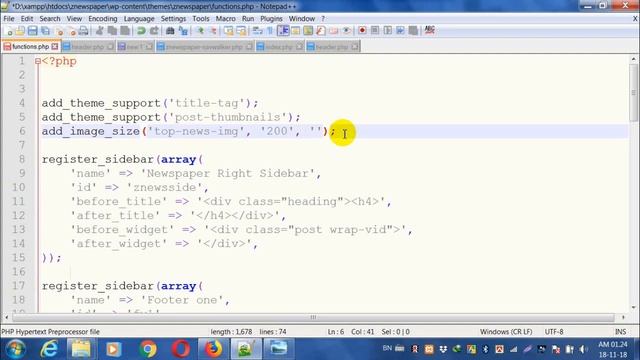Open the Replace dialog icon
The image size is (640, 360).
point(183,31)
